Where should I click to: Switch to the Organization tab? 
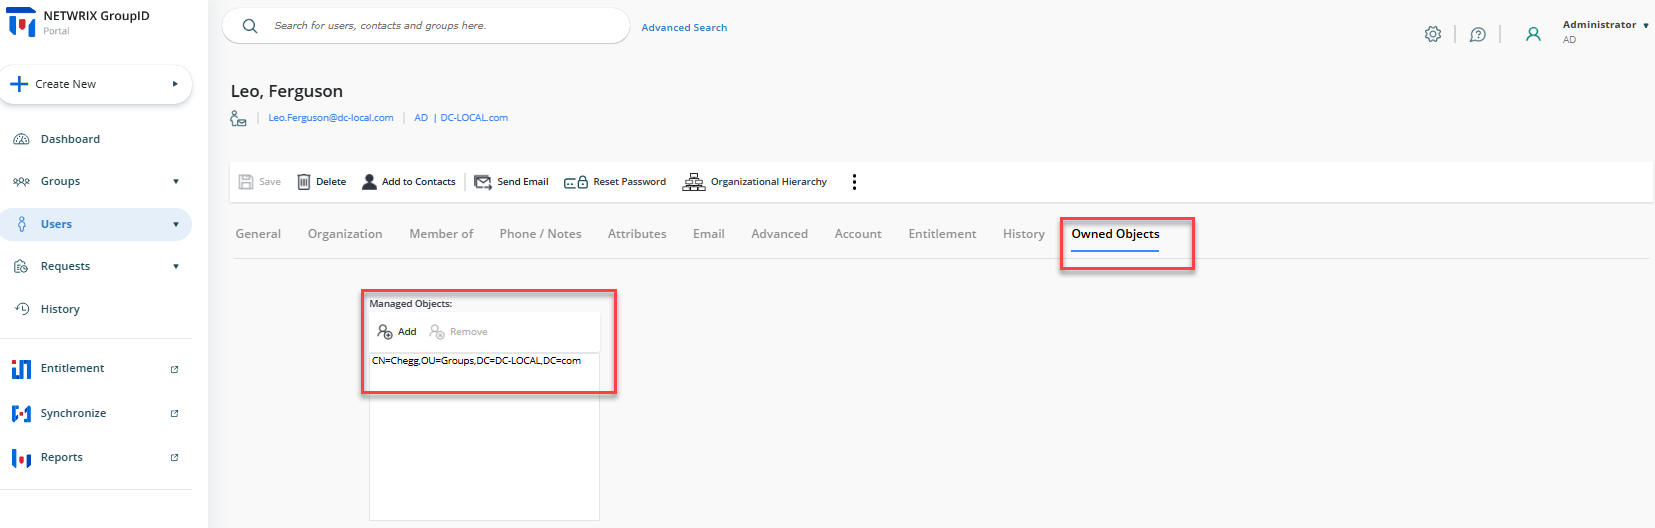coord(345,234)
